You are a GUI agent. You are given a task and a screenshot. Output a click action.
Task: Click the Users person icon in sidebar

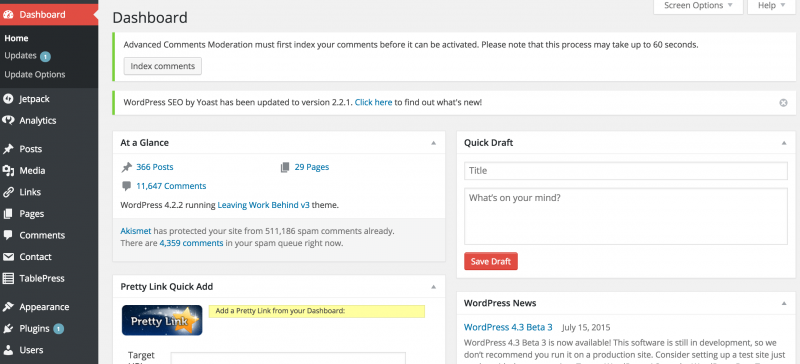click(x=8, y=350)
